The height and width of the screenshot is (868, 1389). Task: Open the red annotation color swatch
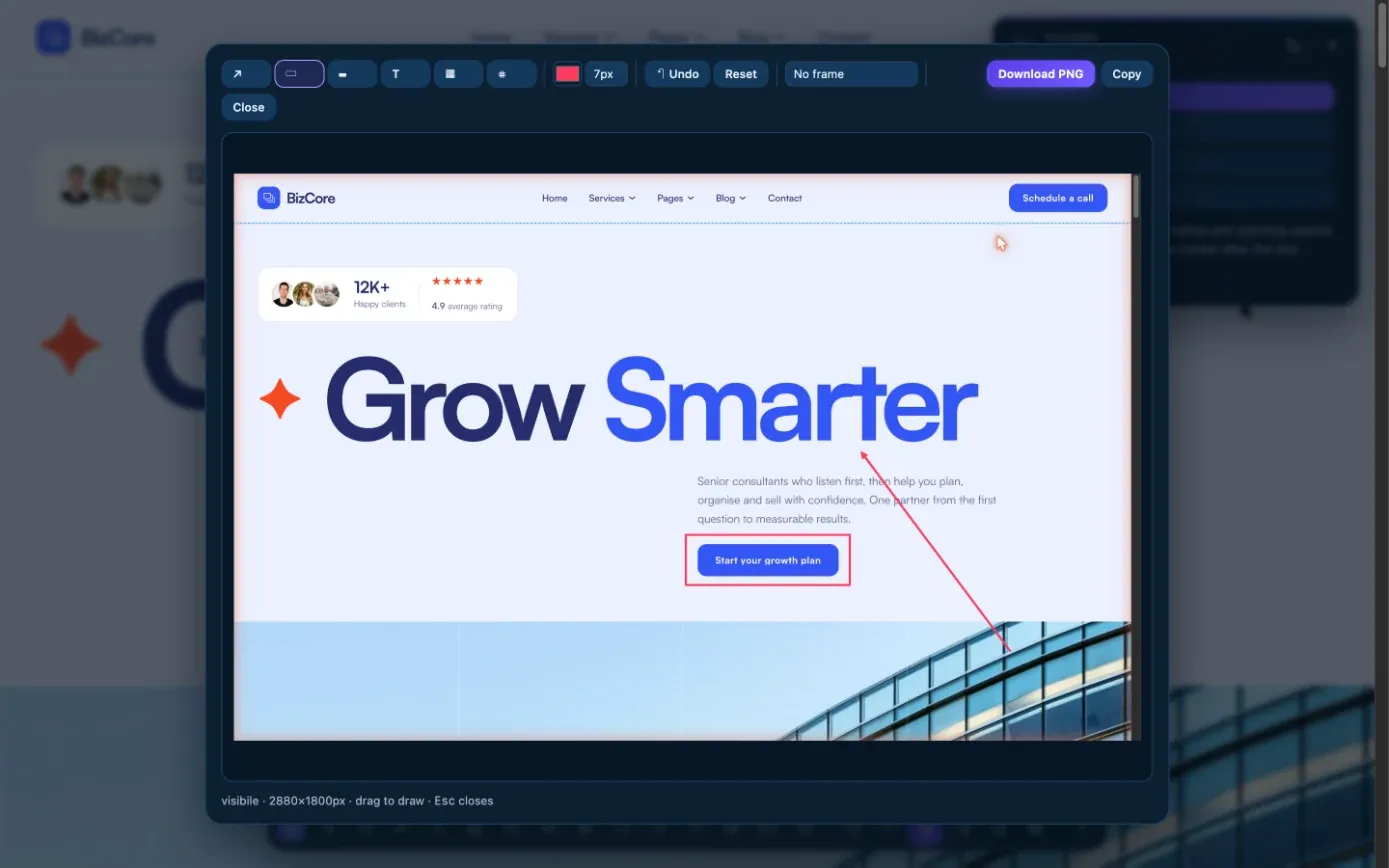tap(568, 74)
